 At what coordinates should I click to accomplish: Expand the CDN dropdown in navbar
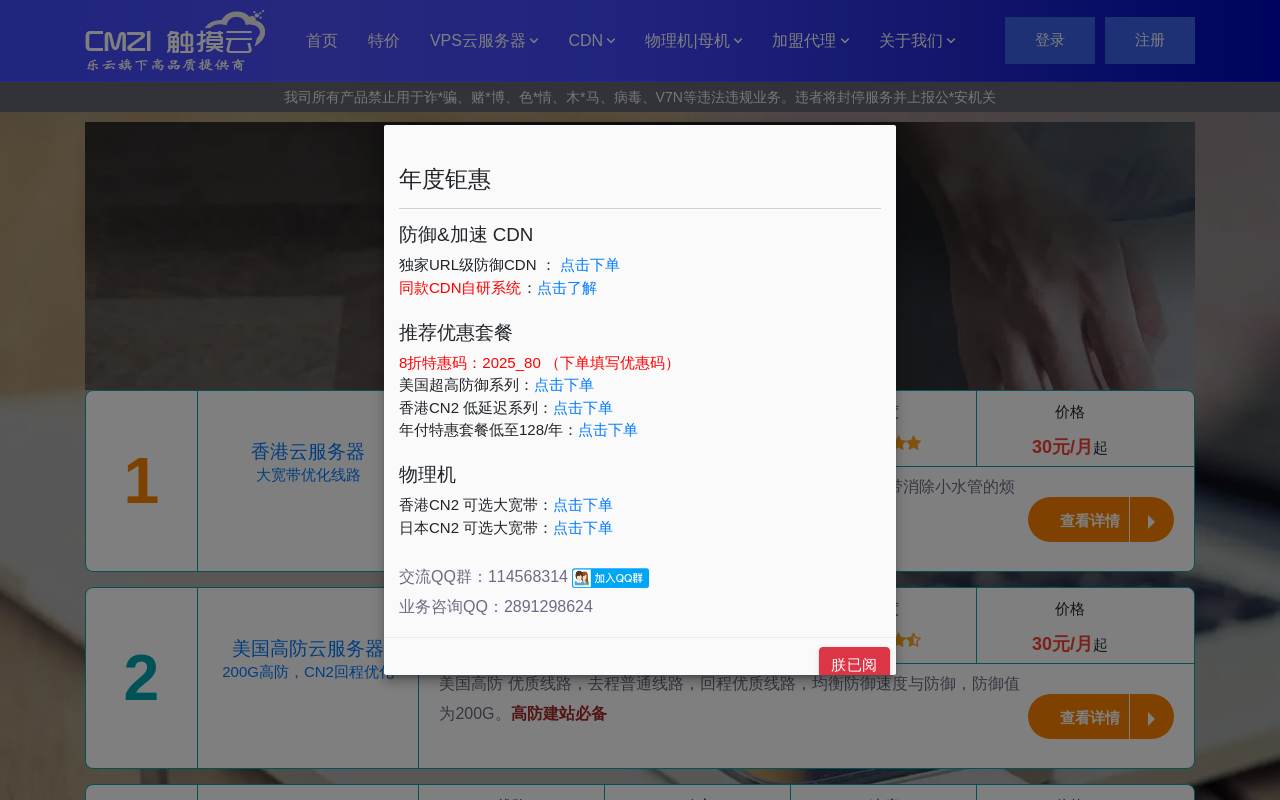click(592, 41)
